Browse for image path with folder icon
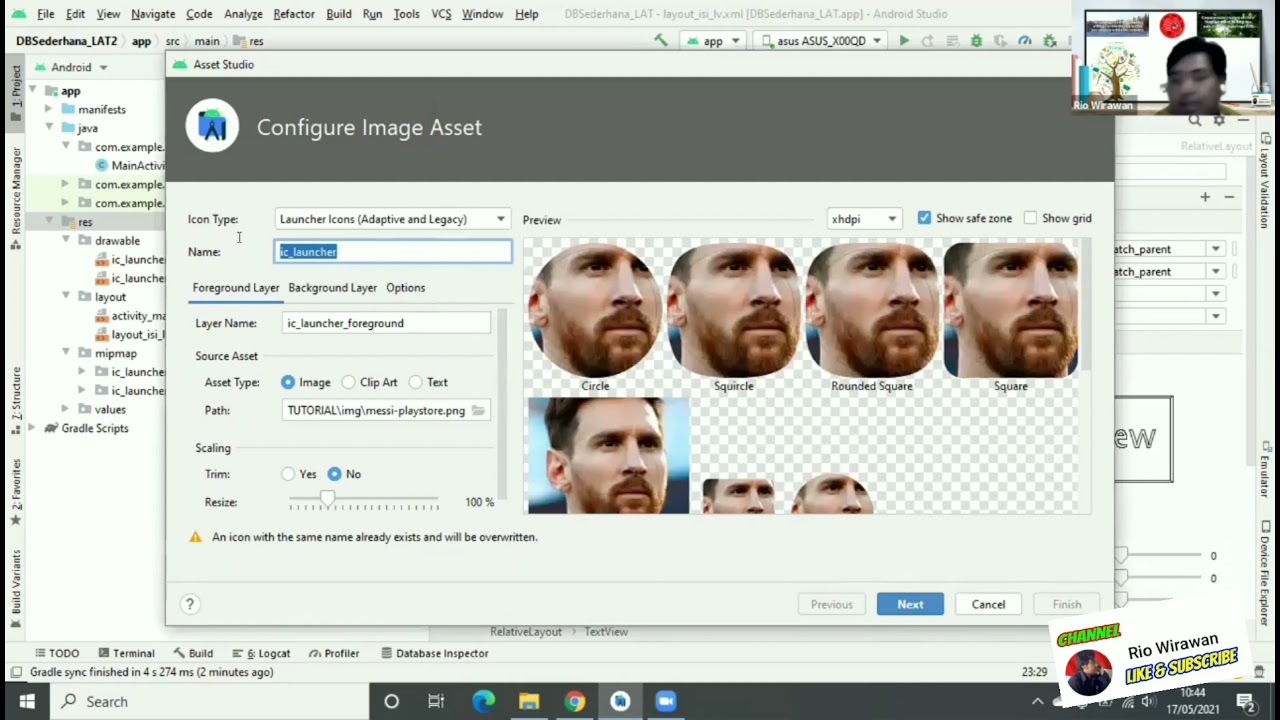 [x=478, y=411]
